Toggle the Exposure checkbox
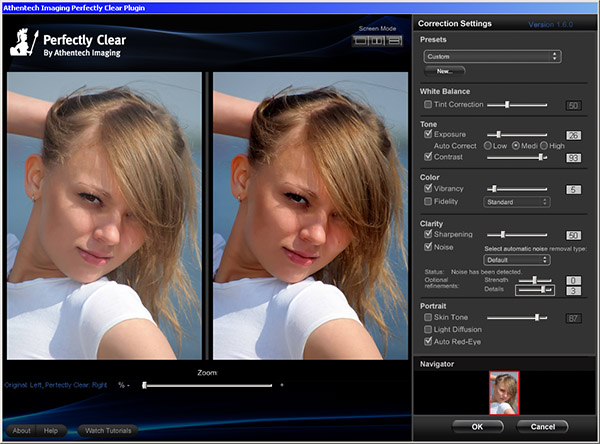The width and height of the screenshot is (600, 444). [428, 133]
